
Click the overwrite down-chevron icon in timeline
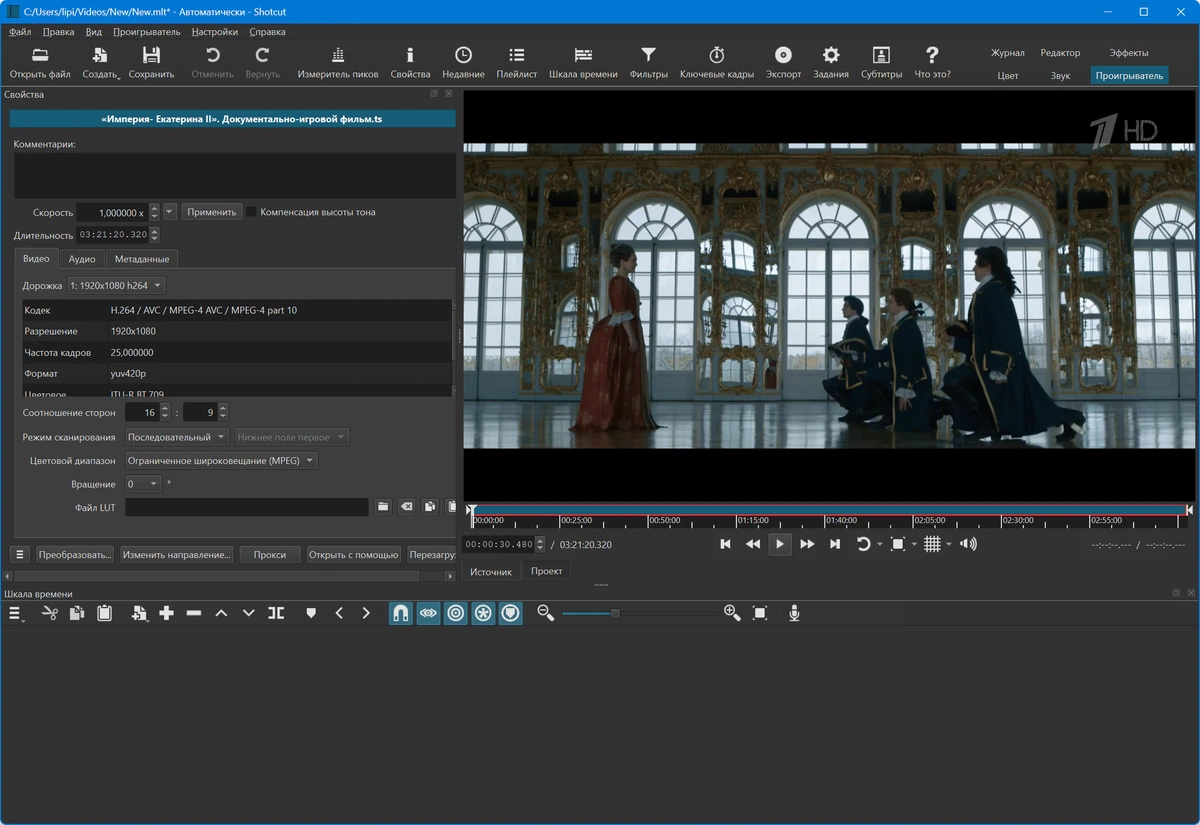click(x=249, y=613)
